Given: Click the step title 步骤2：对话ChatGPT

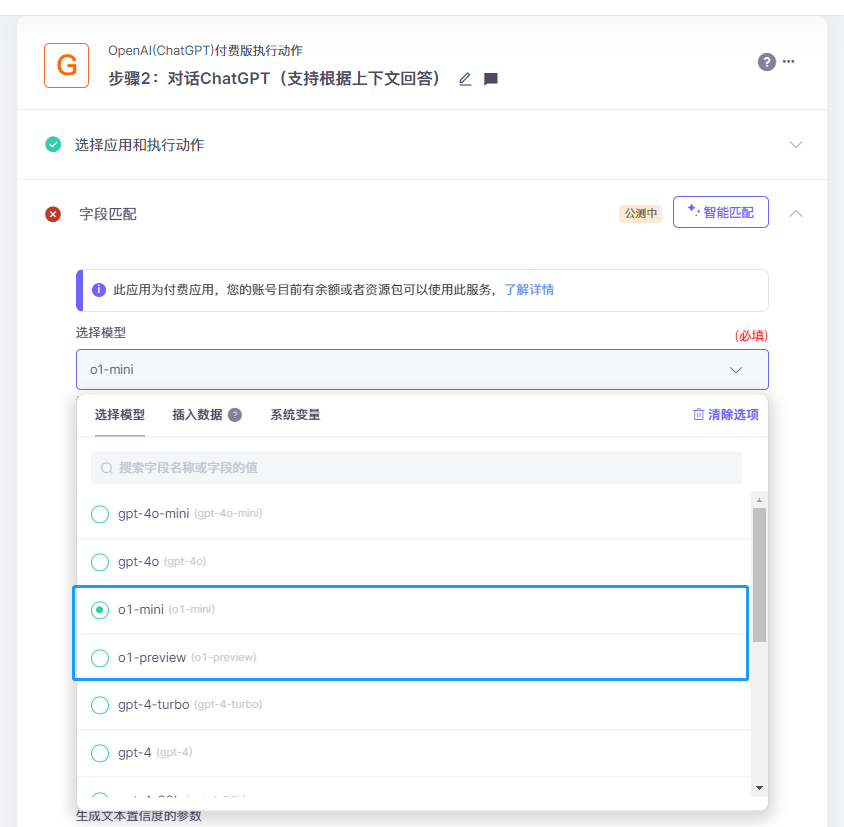Looking at the screenshot, I should [275, 79].
